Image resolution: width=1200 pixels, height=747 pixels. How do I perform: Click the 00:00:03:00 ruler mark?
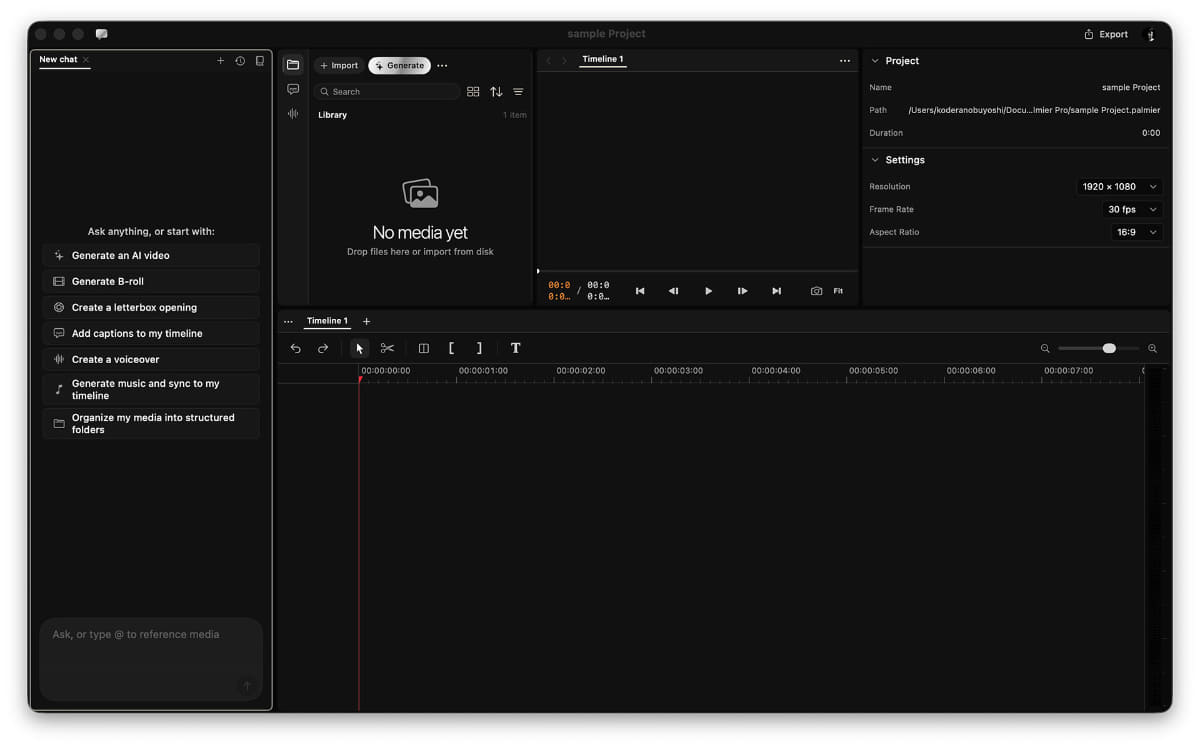tap(678, 371)
